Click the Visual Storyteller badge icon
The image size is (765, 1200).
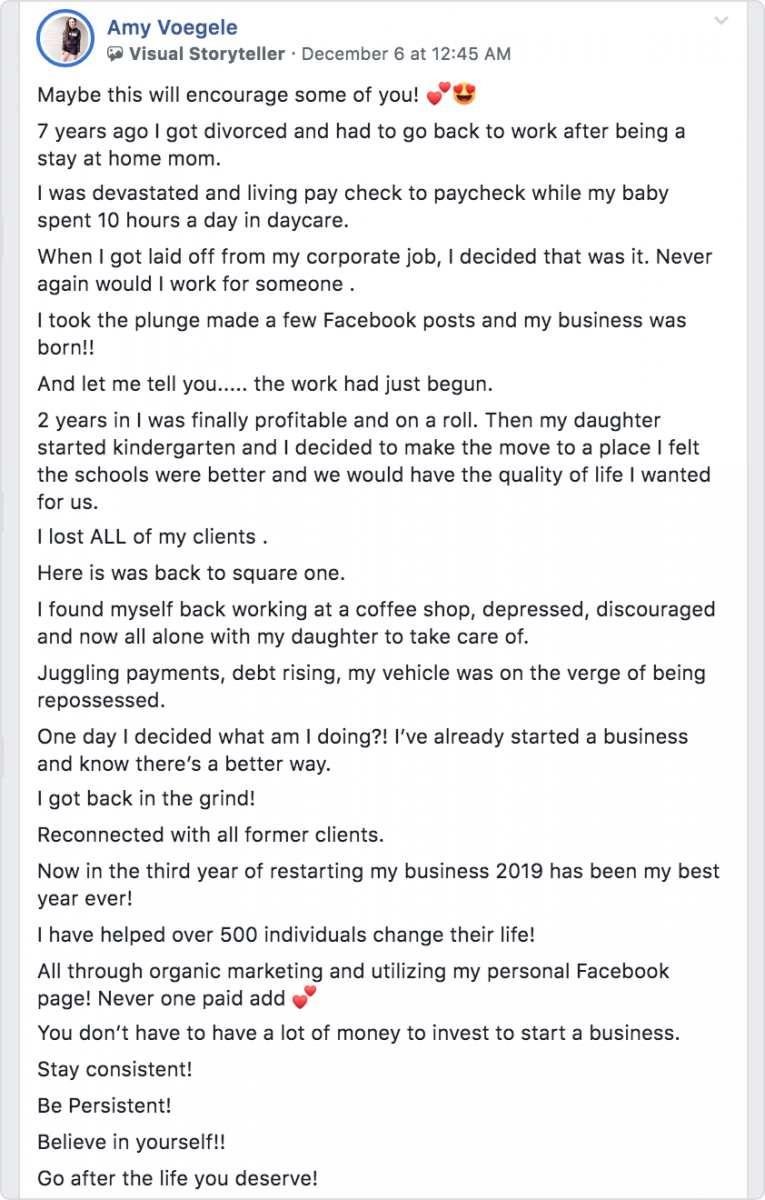pyautogui.click(x=116, y=54)
